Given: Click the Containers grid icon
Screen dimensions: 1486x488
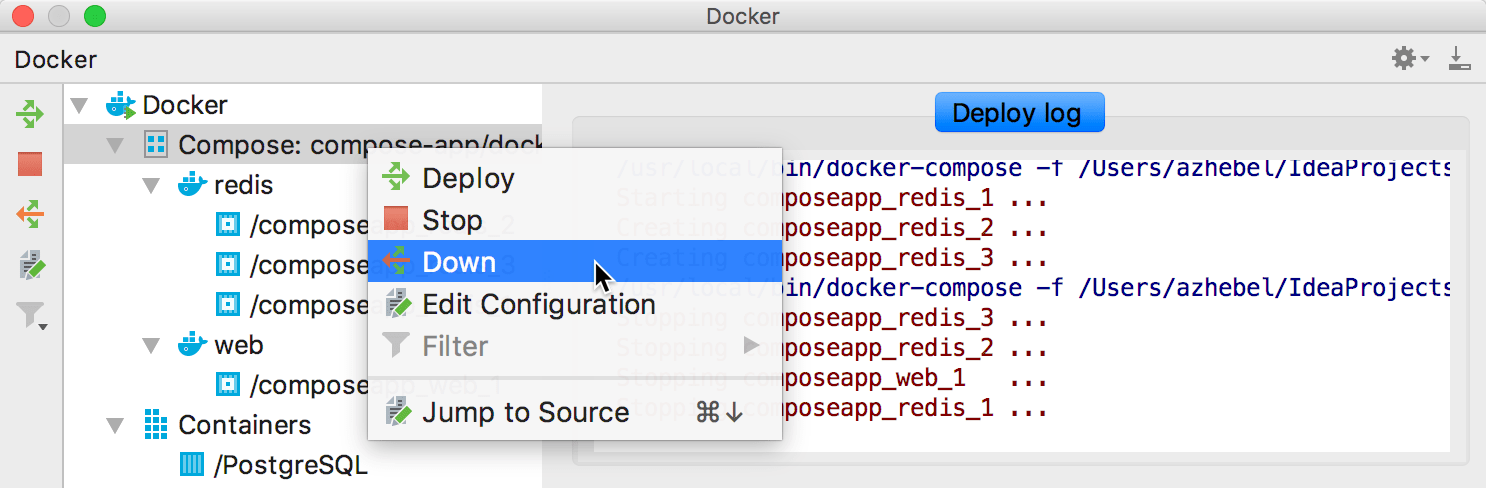Looking at the screenshot, I should tap(156, 425).
